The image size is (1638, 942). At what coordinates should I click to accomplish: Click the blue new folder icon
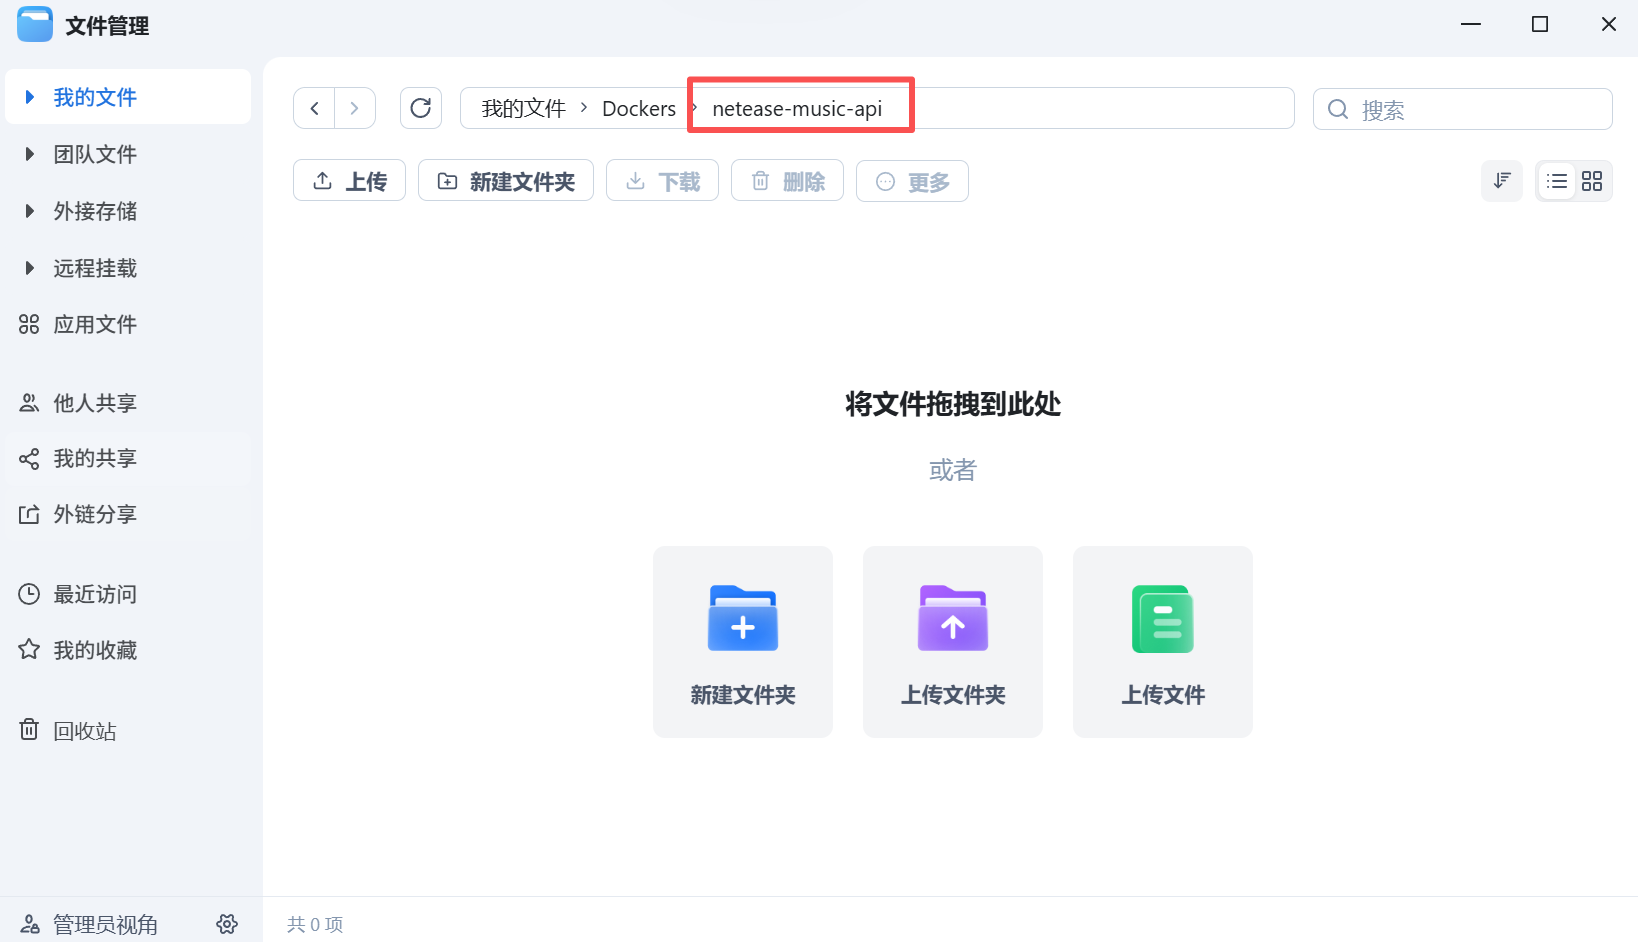pos(742,619)
